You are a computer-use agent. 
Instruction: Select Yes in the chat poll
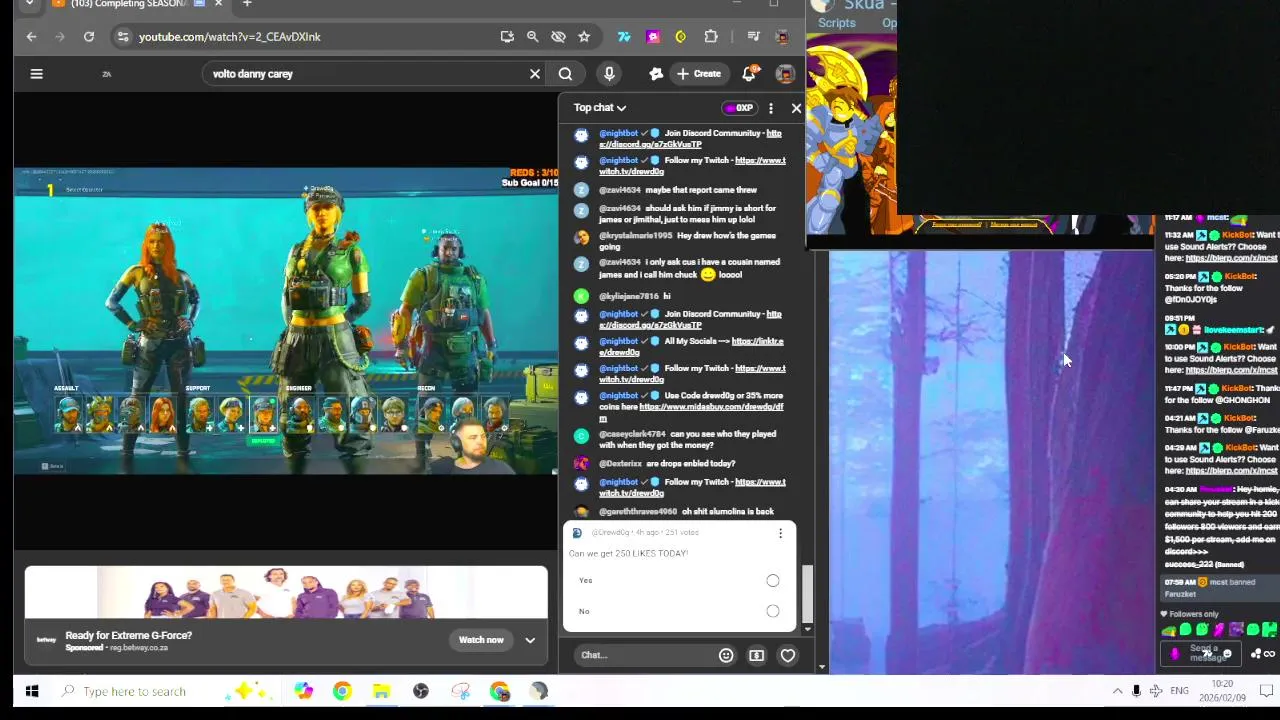[x=773, y=581]
